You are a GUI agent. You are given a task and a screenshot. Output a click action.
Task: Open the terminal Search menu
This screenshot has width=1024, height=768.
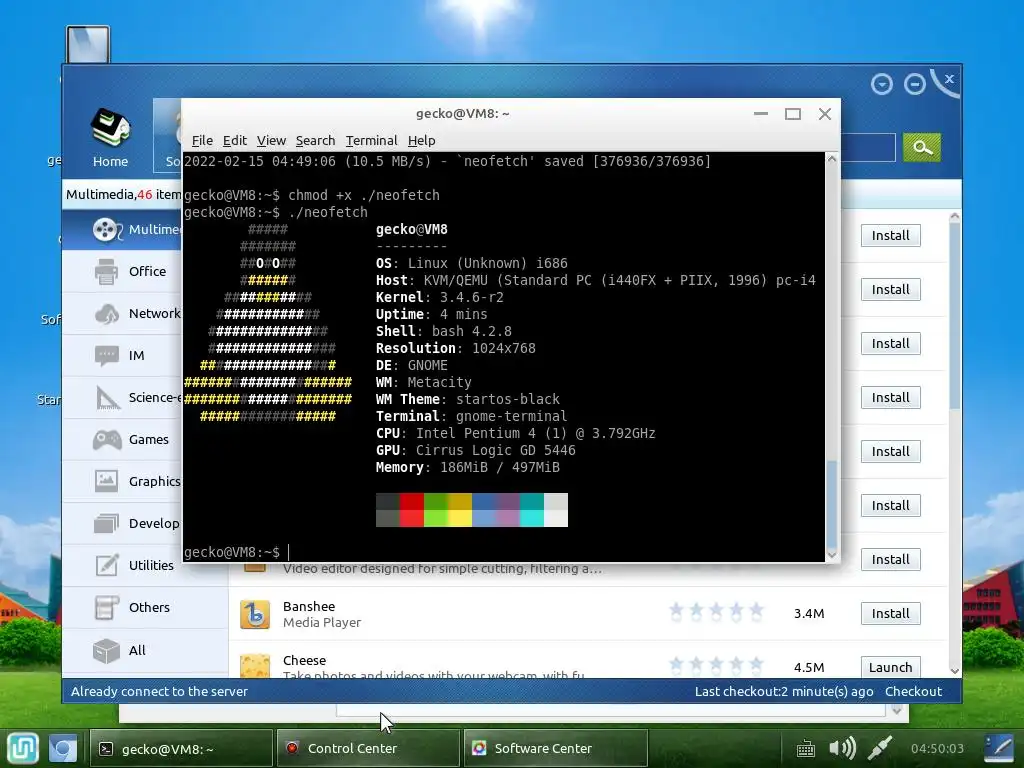pos(315,140)
